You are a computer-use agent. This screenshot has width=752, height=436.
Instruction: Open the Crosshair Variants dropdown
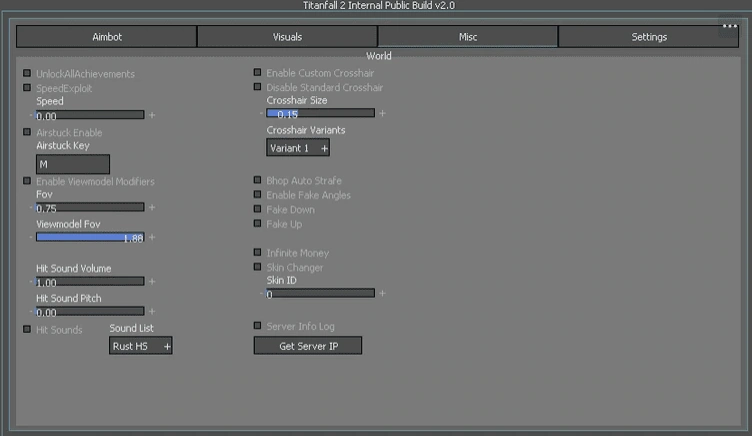pos(298,148)
